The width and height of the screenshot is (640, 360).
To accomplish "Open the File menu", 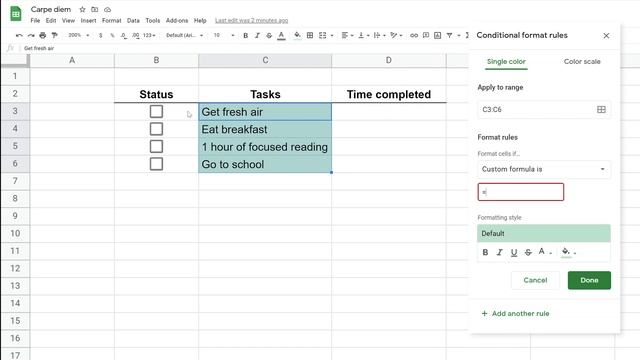I will [35, 20].
